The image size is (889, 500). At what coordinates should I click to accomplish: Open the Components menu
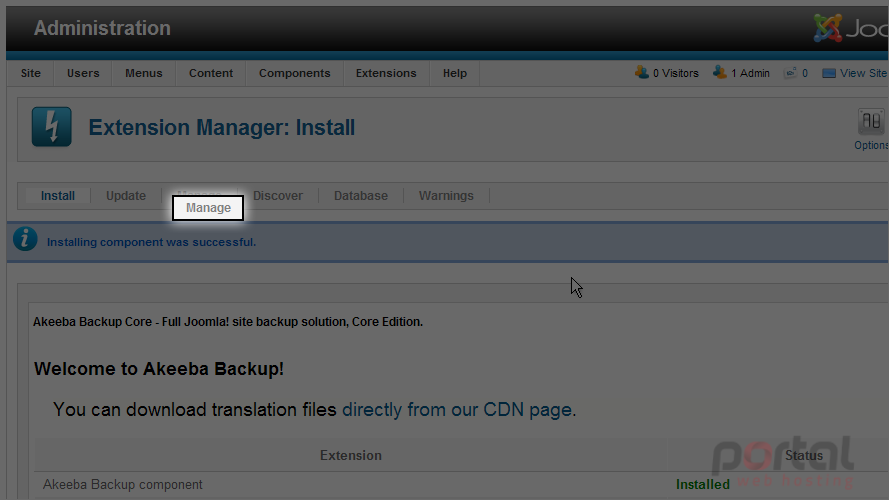pyautogui.click(x=294, y=73)
